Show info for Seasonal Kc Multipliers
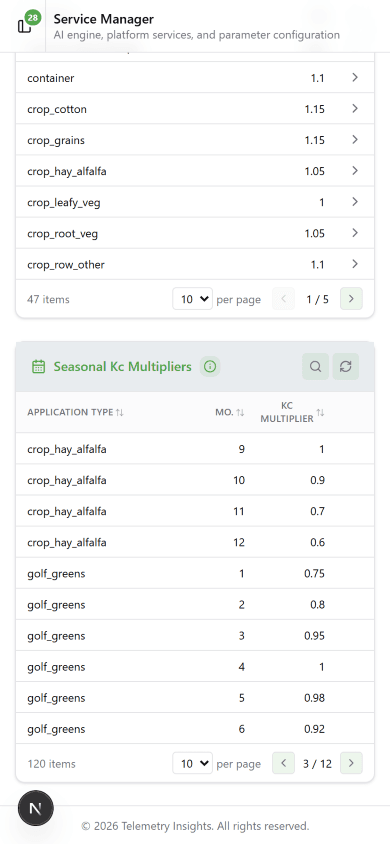Image resolution: width=390 pixels, height=844 pixels. (210, 367)
